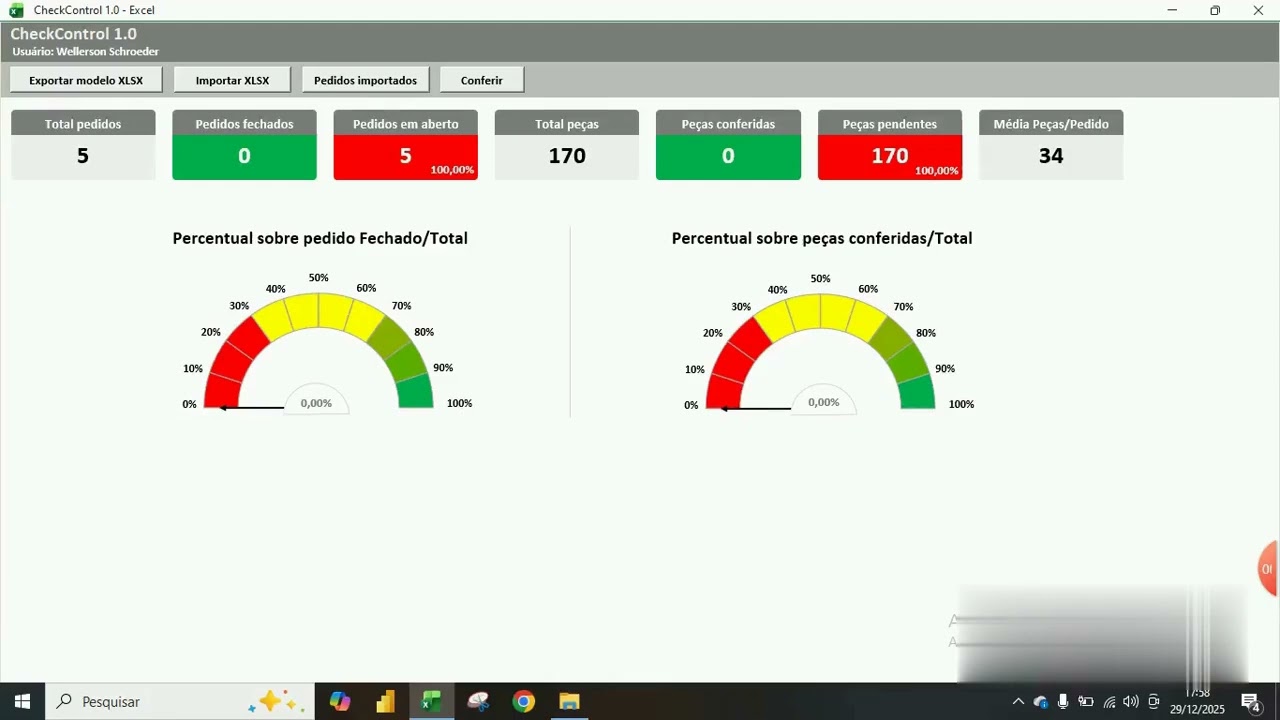Click the CheckControl 1.0 header title

(73, 34)
